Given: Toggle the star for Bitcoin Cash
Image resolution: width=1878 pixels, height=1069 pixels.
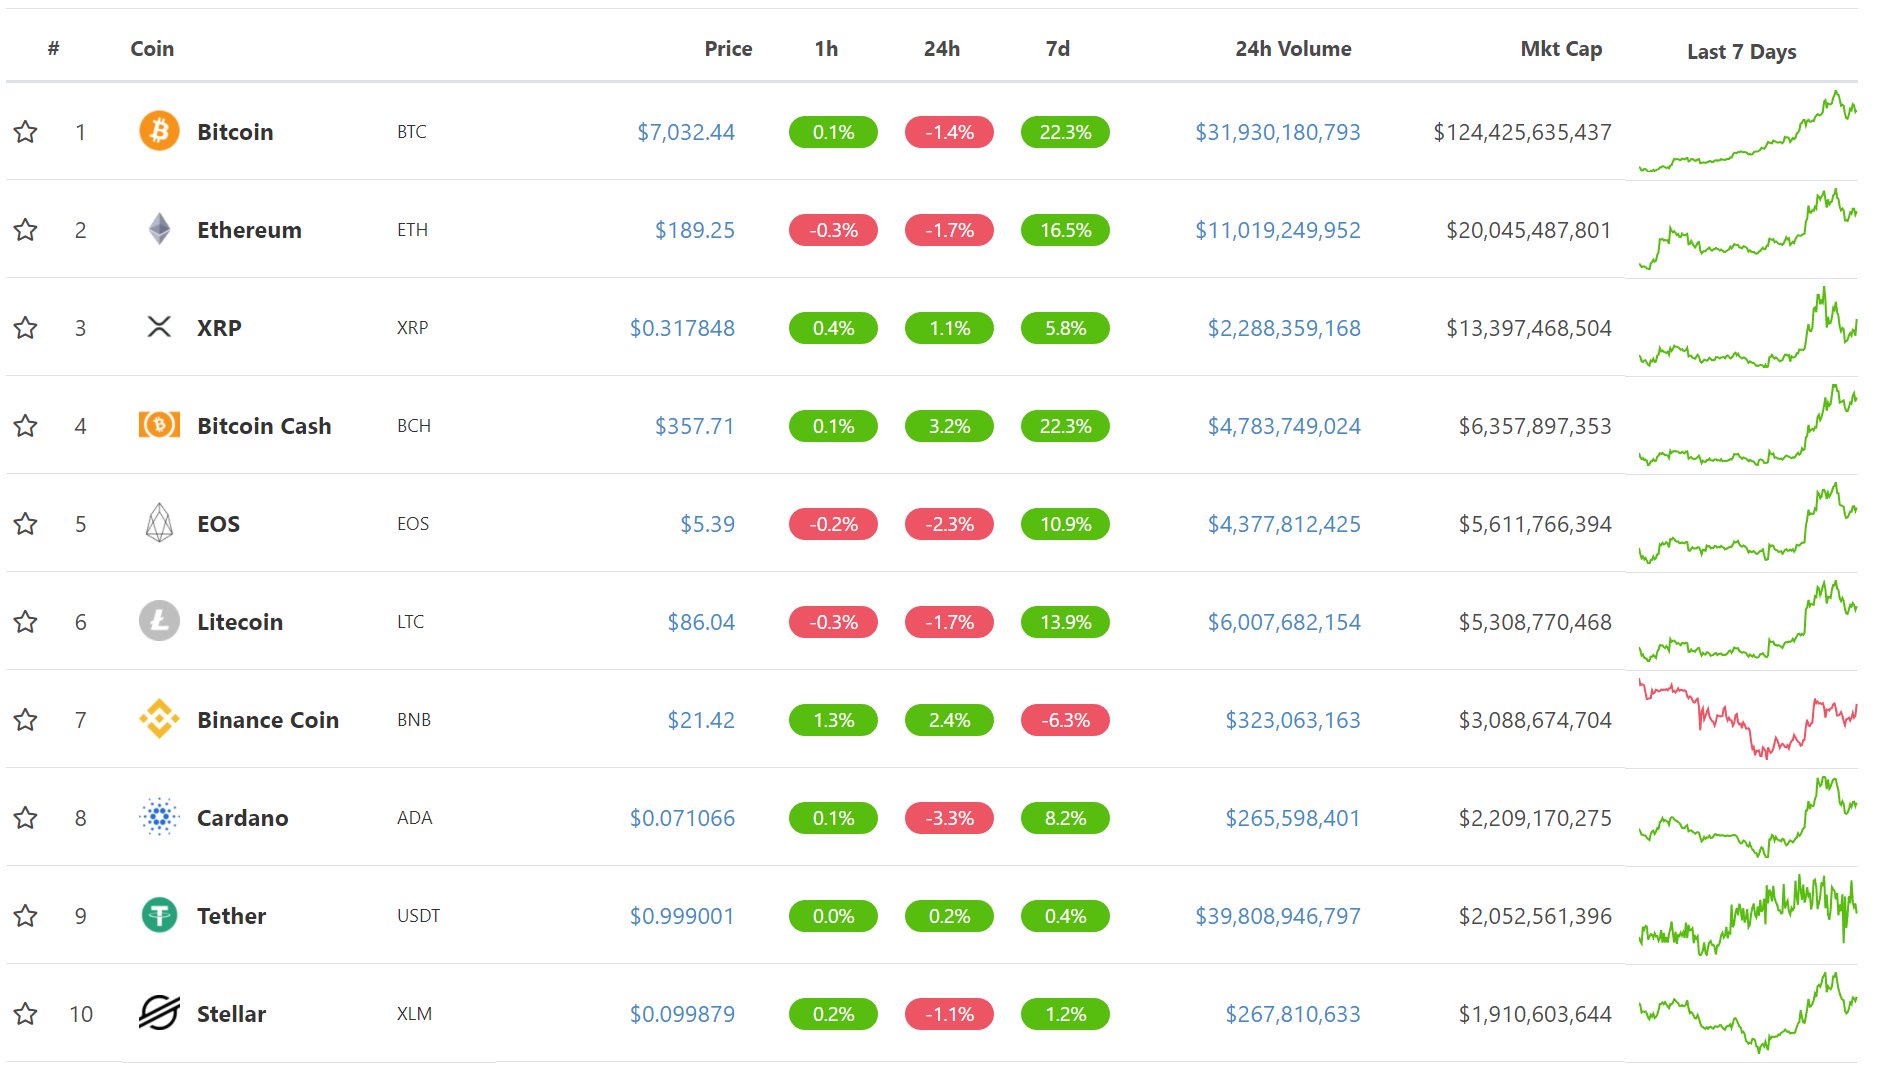Looking at the screenshot, I should coord(26,425).
